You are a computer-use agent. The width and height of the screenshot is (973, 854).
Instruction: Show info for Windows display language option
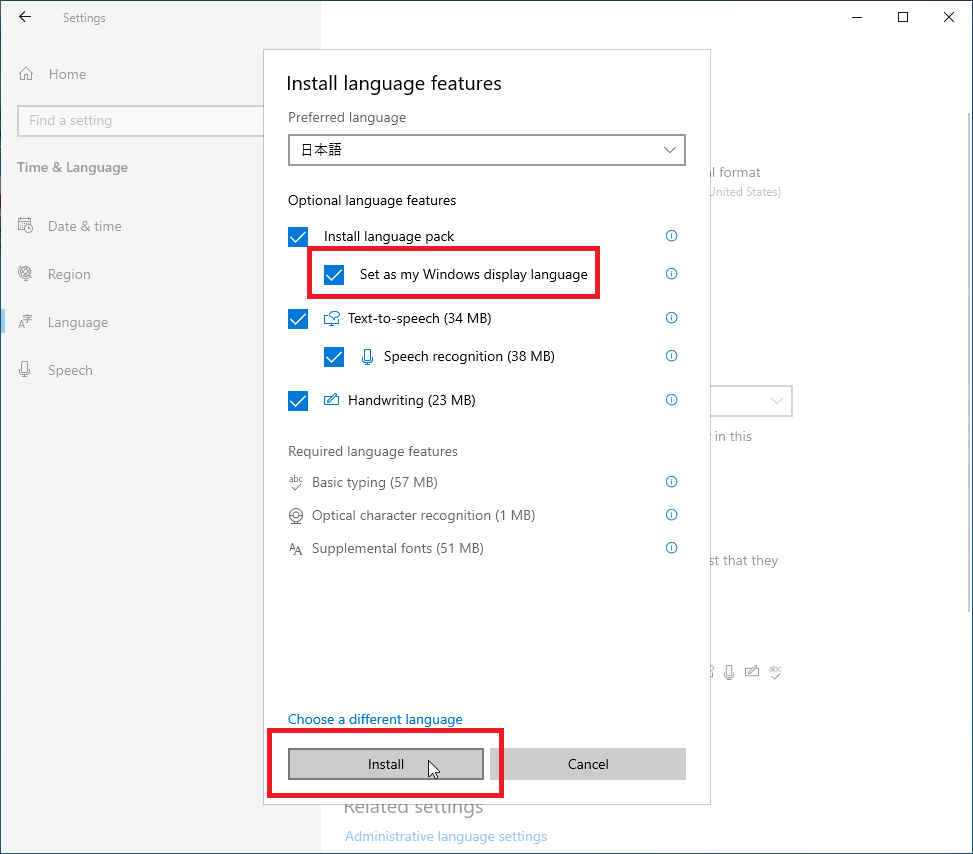[671, 274]
